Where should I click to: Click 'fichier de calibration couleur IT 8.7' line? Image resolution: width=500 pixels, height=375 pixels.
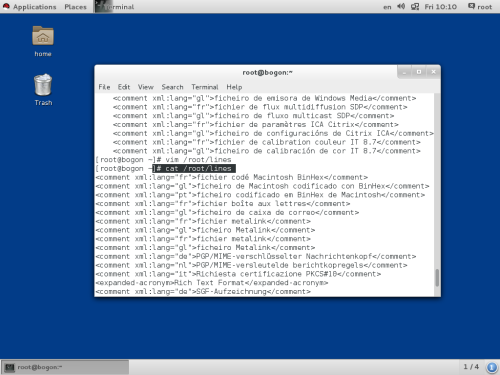coord(267,142)
